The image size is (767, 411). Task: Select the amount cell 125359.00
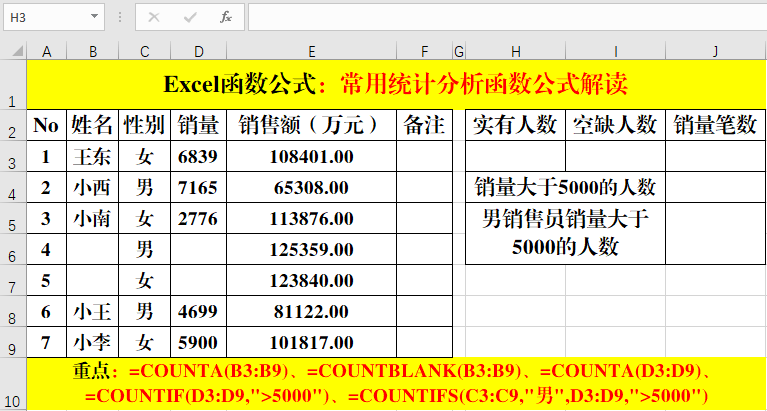click(x=312, y=249)
